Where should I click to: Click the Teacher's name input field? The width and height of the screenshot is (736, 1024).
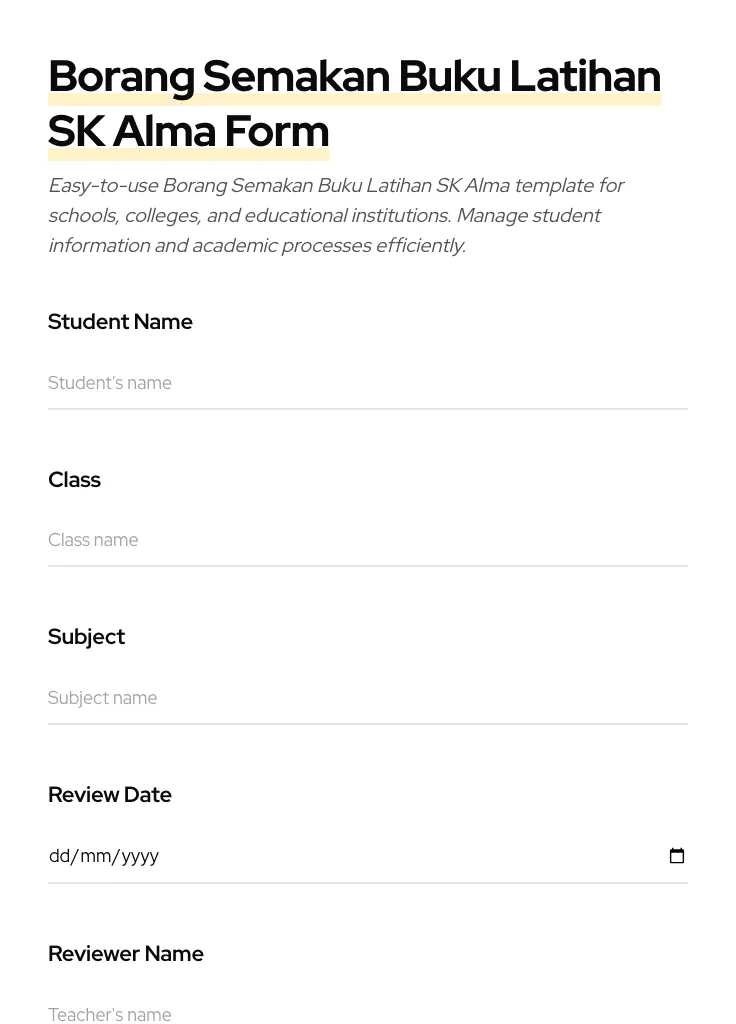click(x=367, y=1014)
